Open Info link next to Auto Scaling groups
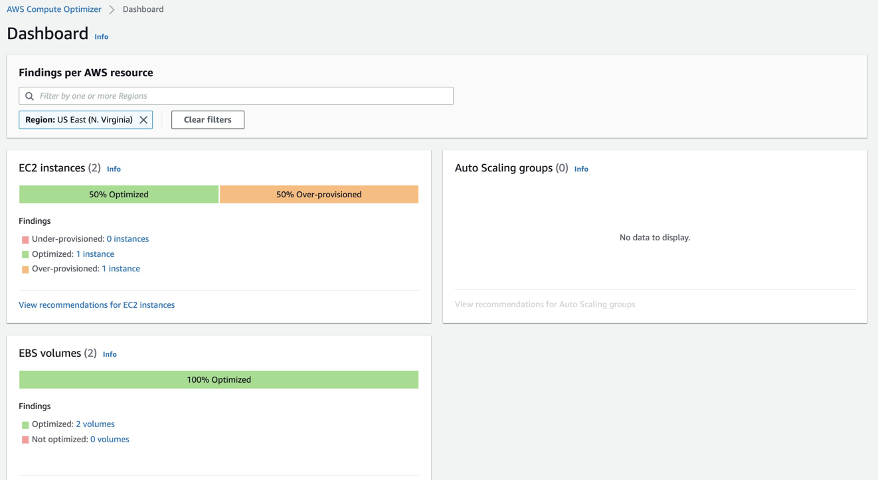This screenshot has width=879, height=481. click(581, 169)
